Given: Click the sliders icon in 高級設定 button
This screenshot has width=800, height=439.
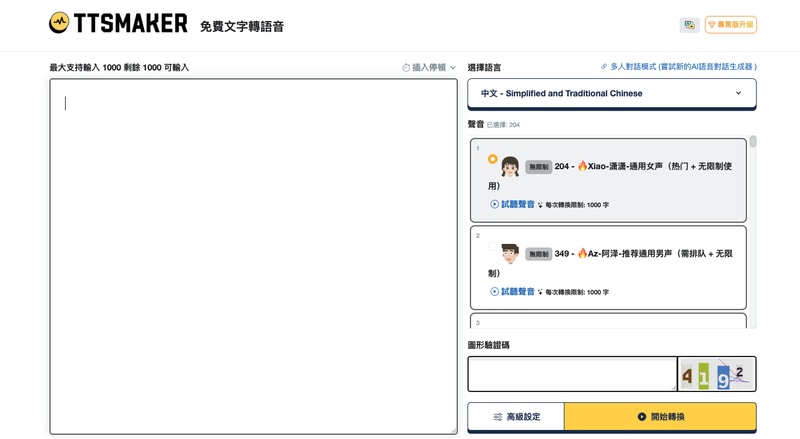Looking at the screenshot, I should [x=497, y=417].
